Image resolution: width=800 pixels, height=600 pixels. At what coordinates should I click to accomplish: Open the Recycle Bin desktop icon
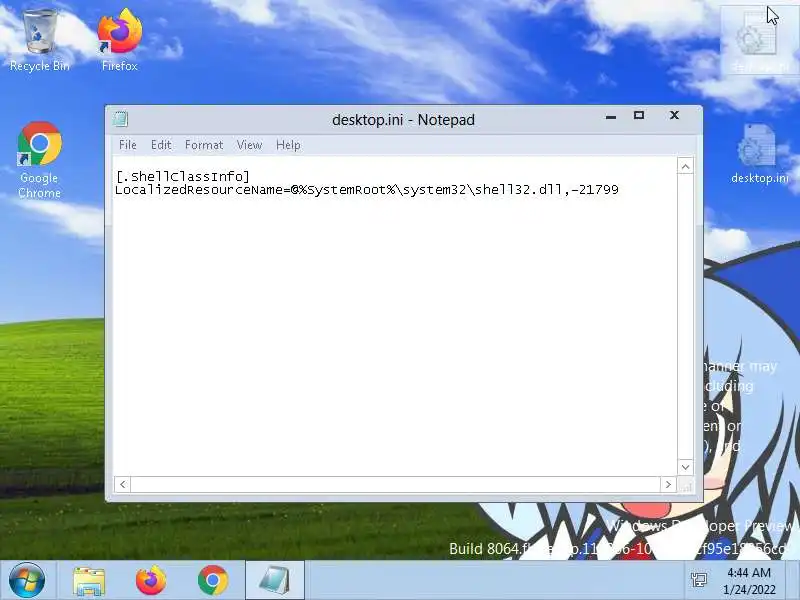tap(40, 40)
